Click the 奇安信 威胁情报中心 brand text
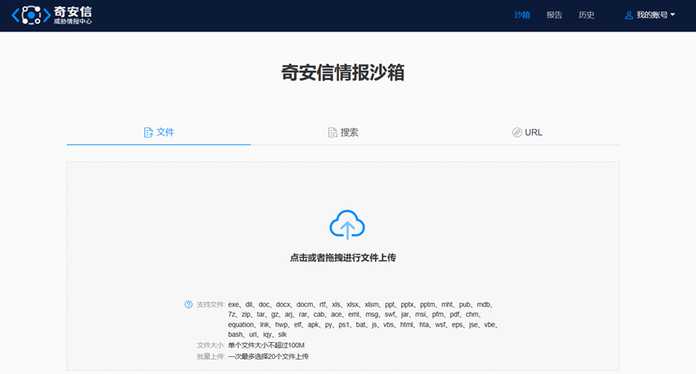This screenshot has width=696, height=374. click(73, 15)
